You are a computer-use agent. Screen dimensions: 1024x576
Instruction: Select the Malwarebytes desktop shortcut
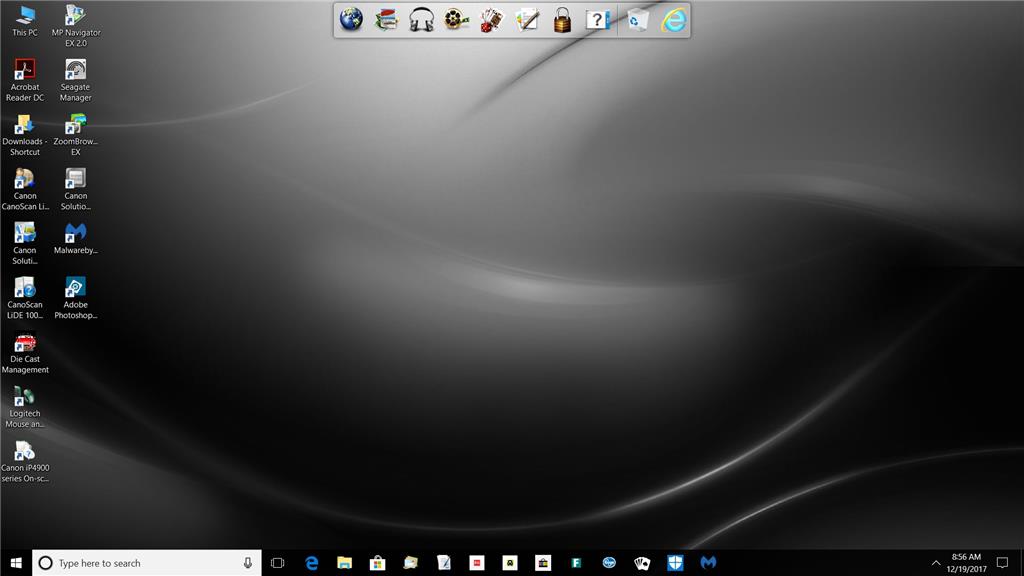pyautogui.click(x=76, y=238)
